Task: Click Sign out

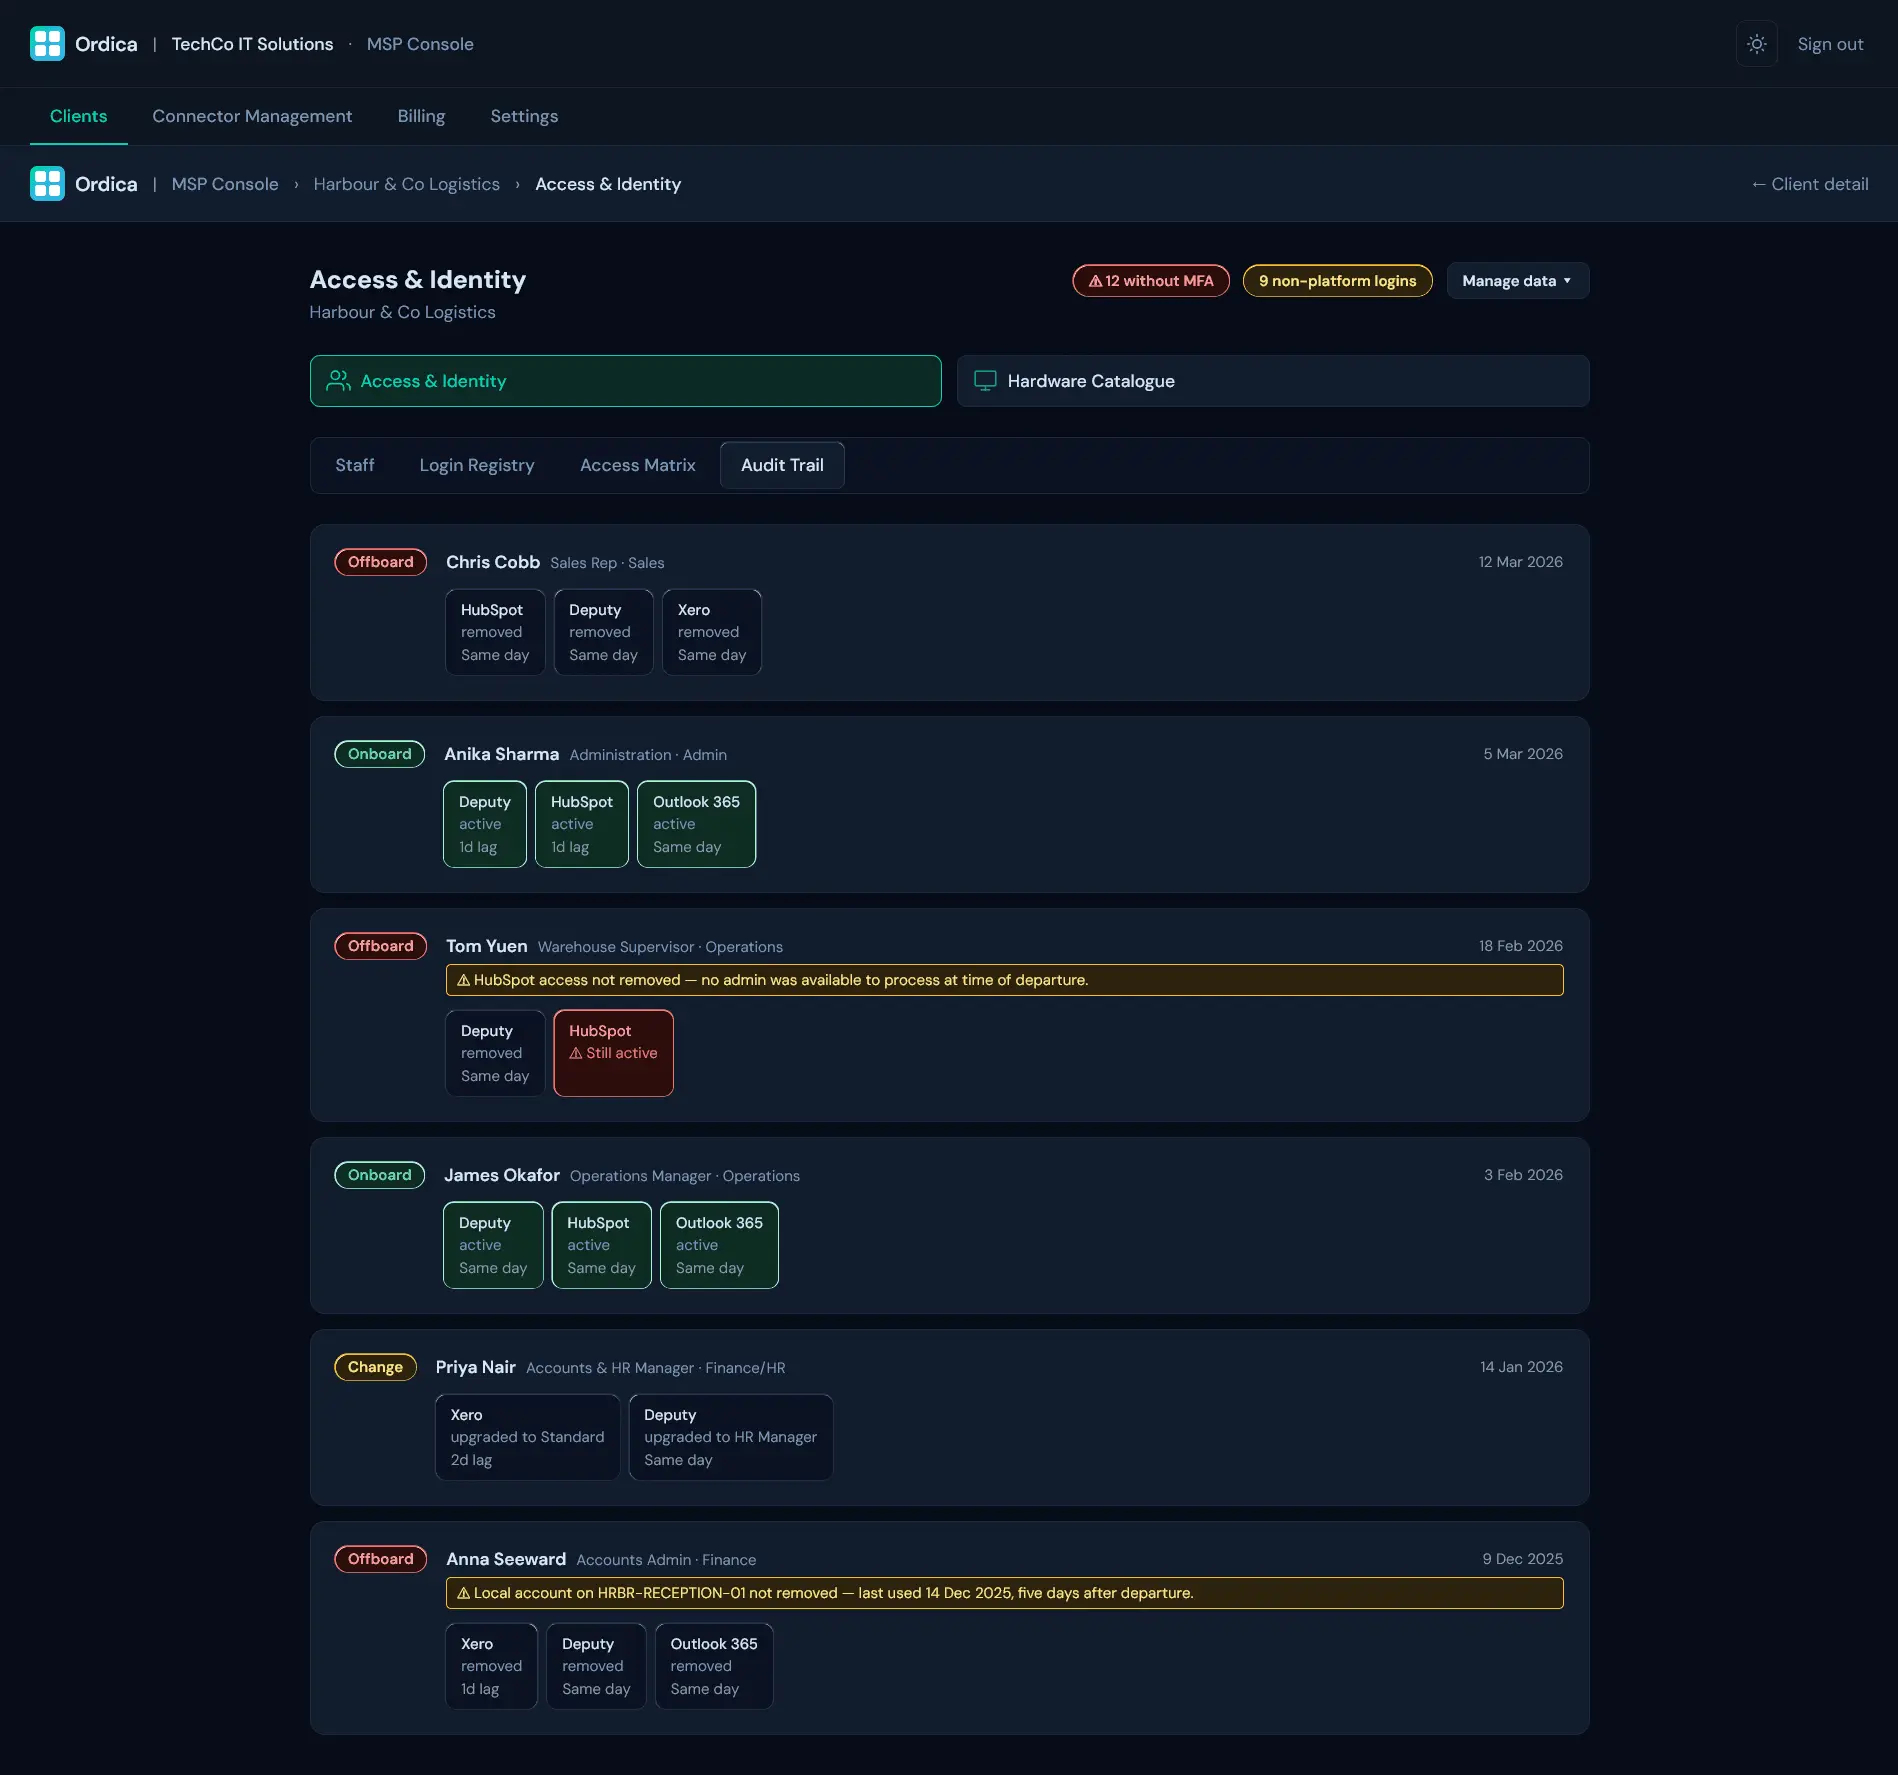Action: pos(1830,44)
